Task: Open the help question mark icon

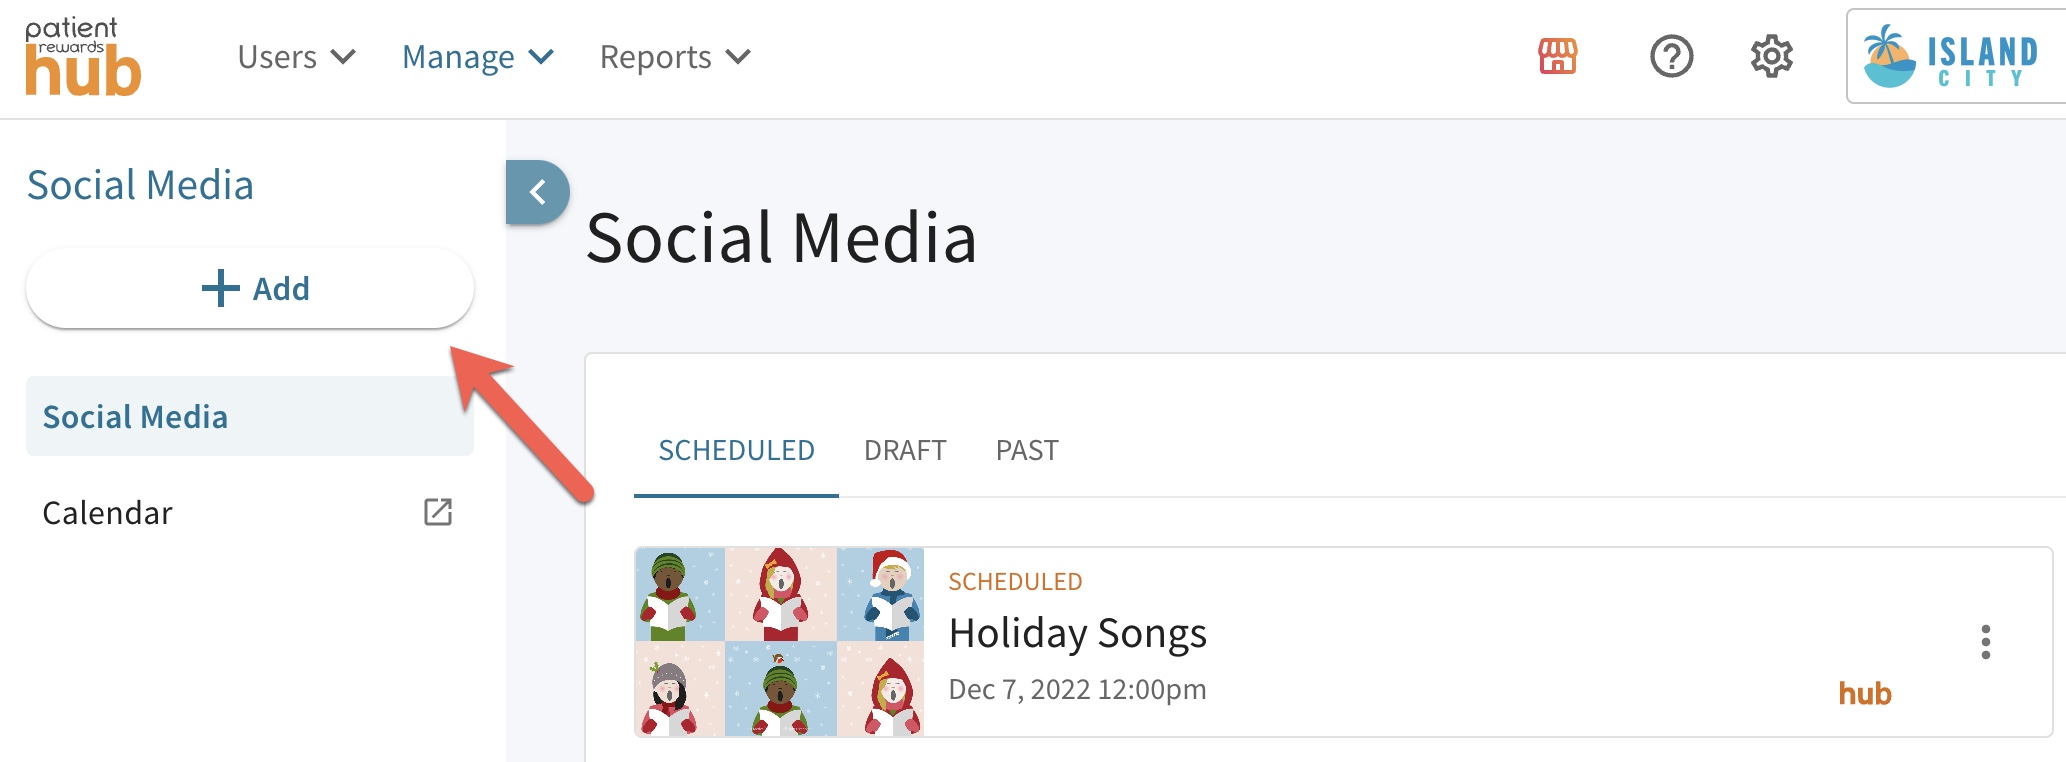Action: [x=1671, y=57]
